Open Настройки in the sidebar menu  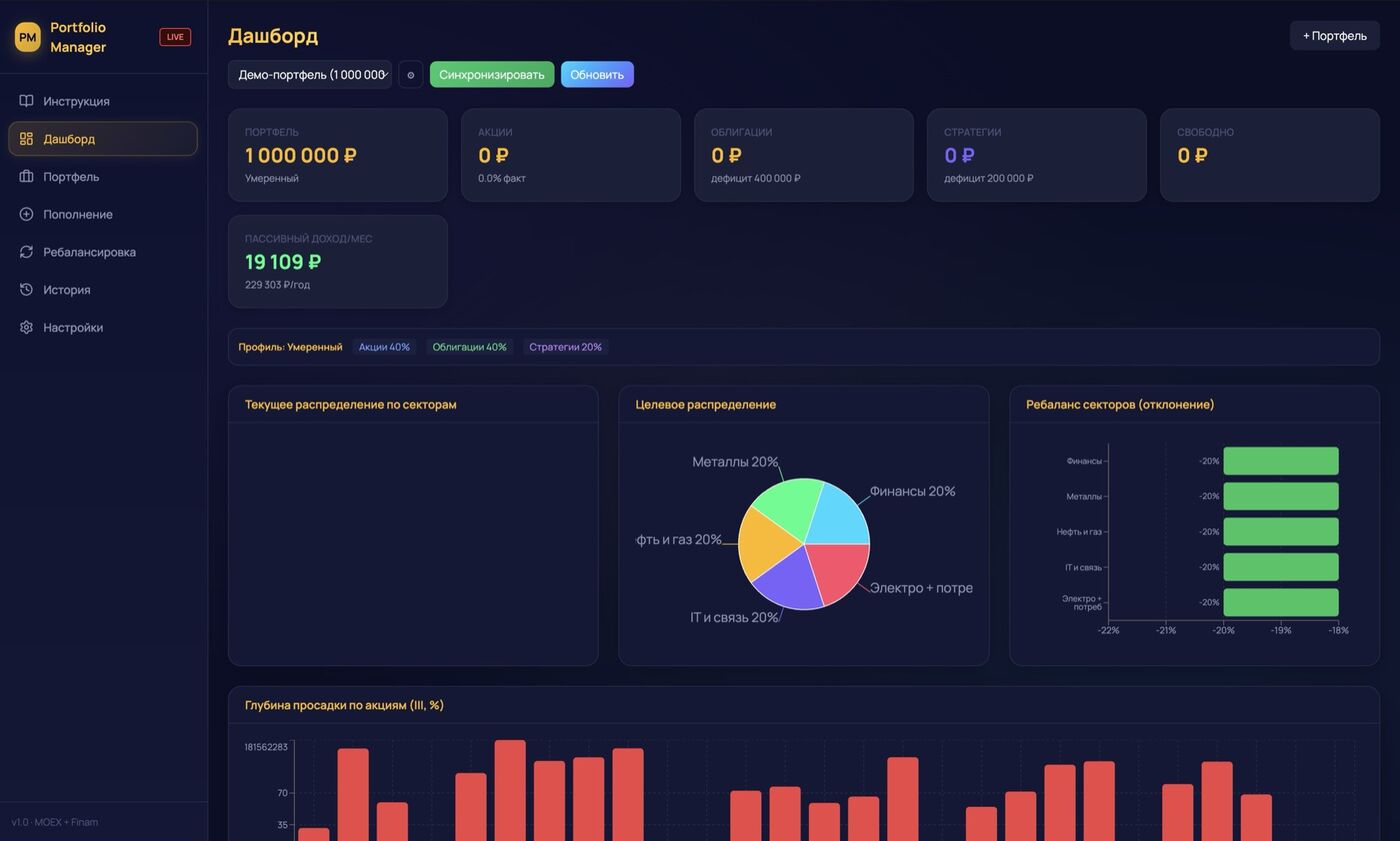103,327
